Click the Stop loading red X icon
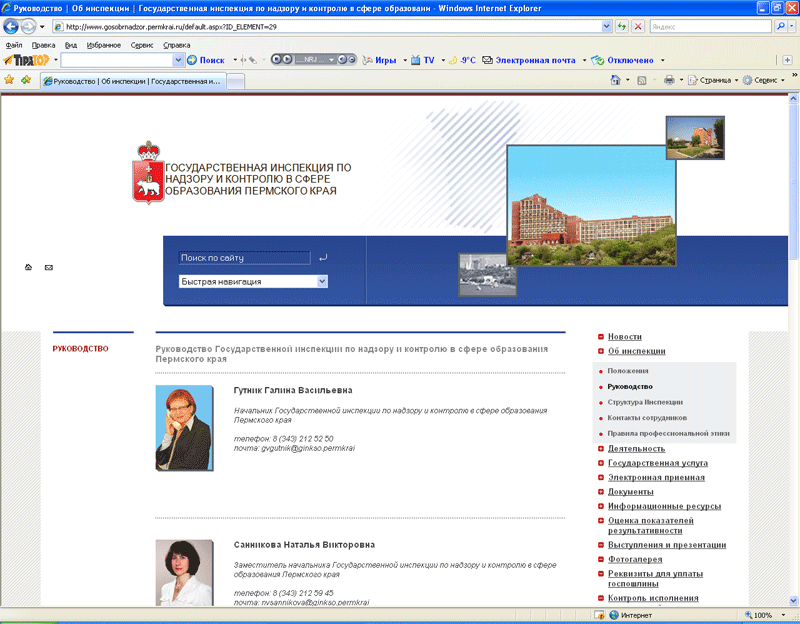The image size is (800, 624). point(638,26)
